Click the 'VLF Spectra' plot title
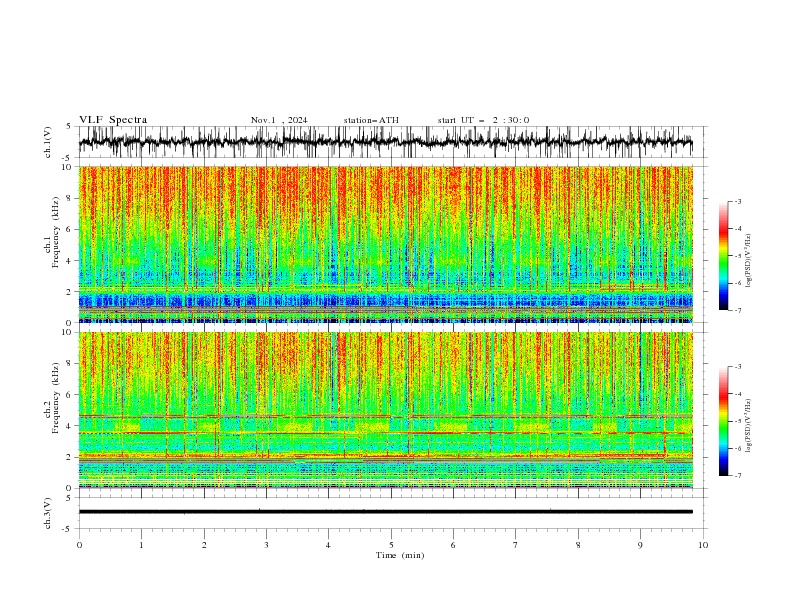792x612 pixels. click(113, 120)
